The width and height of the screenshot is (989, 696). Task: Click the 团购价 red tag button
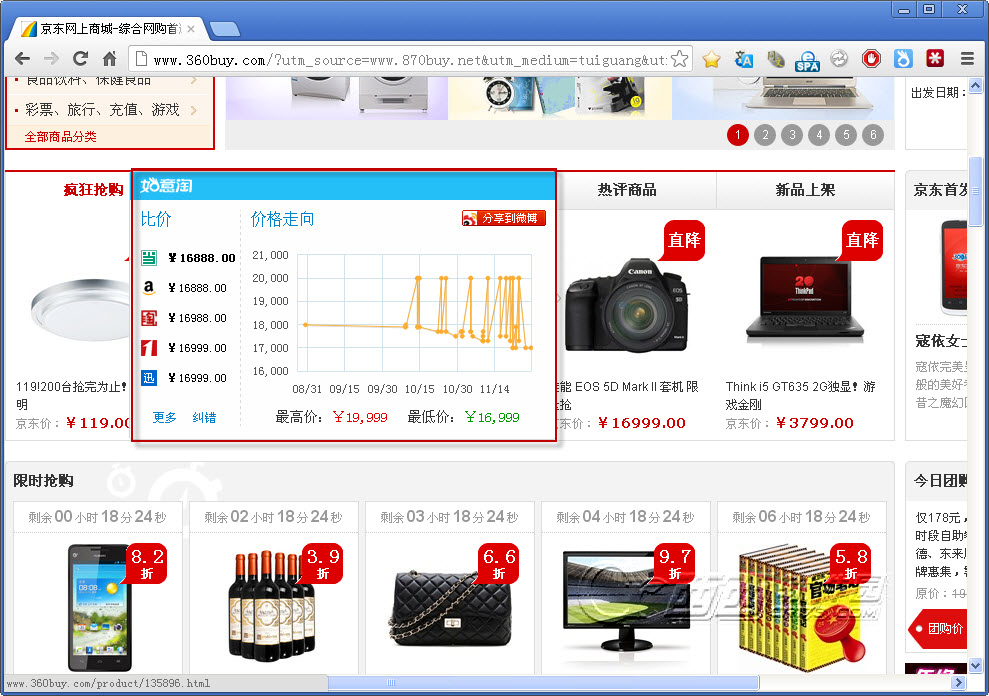tap(938, 628)
